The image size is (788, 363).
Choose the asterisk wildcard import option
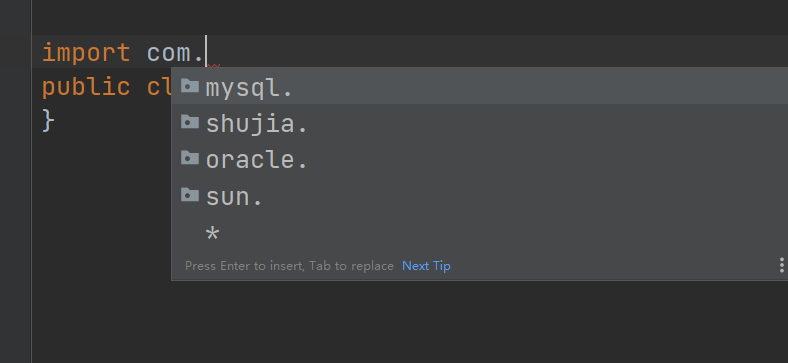pyautogui.click(x=479, y=232)
